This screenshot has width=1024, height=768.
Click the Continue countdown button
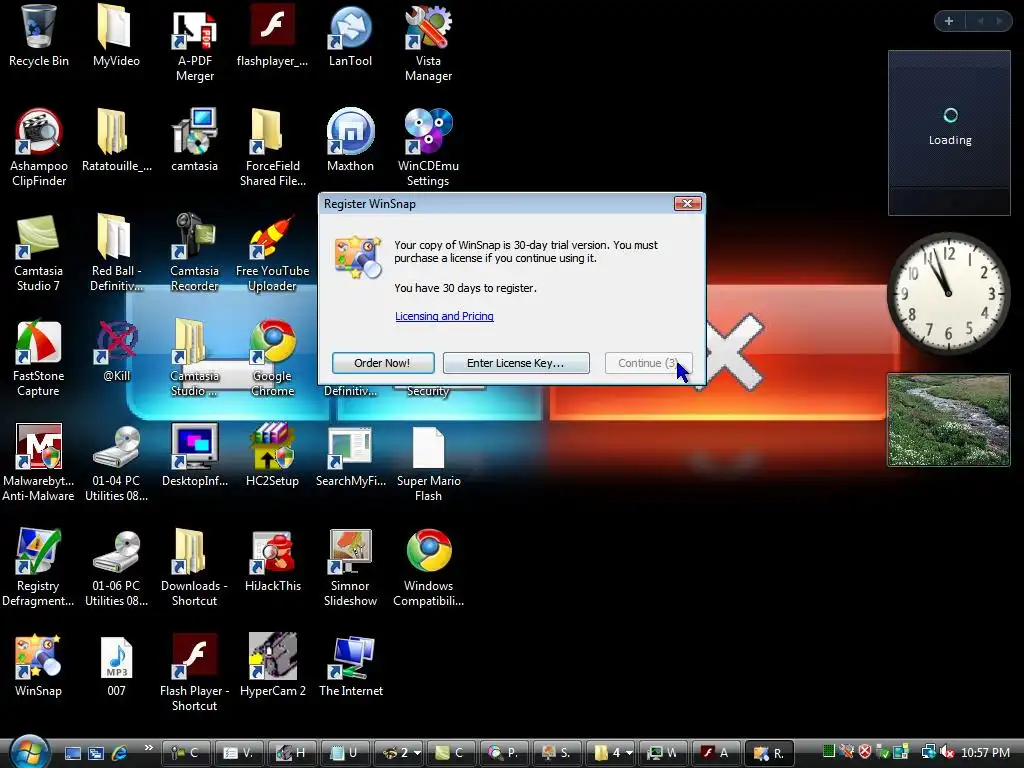(x=648, y=363)
